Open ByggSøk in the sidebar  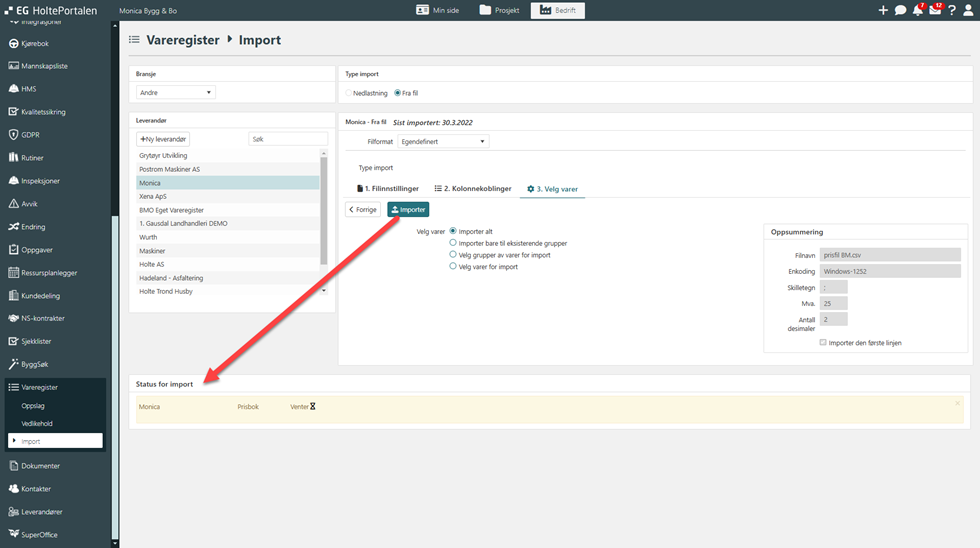coord(39,364)
